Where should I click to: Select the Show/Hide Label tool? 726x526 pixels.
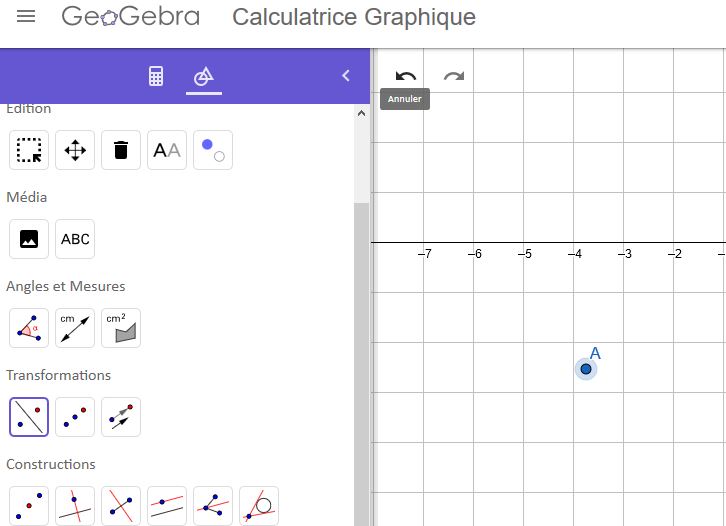[x=167, y=150]
